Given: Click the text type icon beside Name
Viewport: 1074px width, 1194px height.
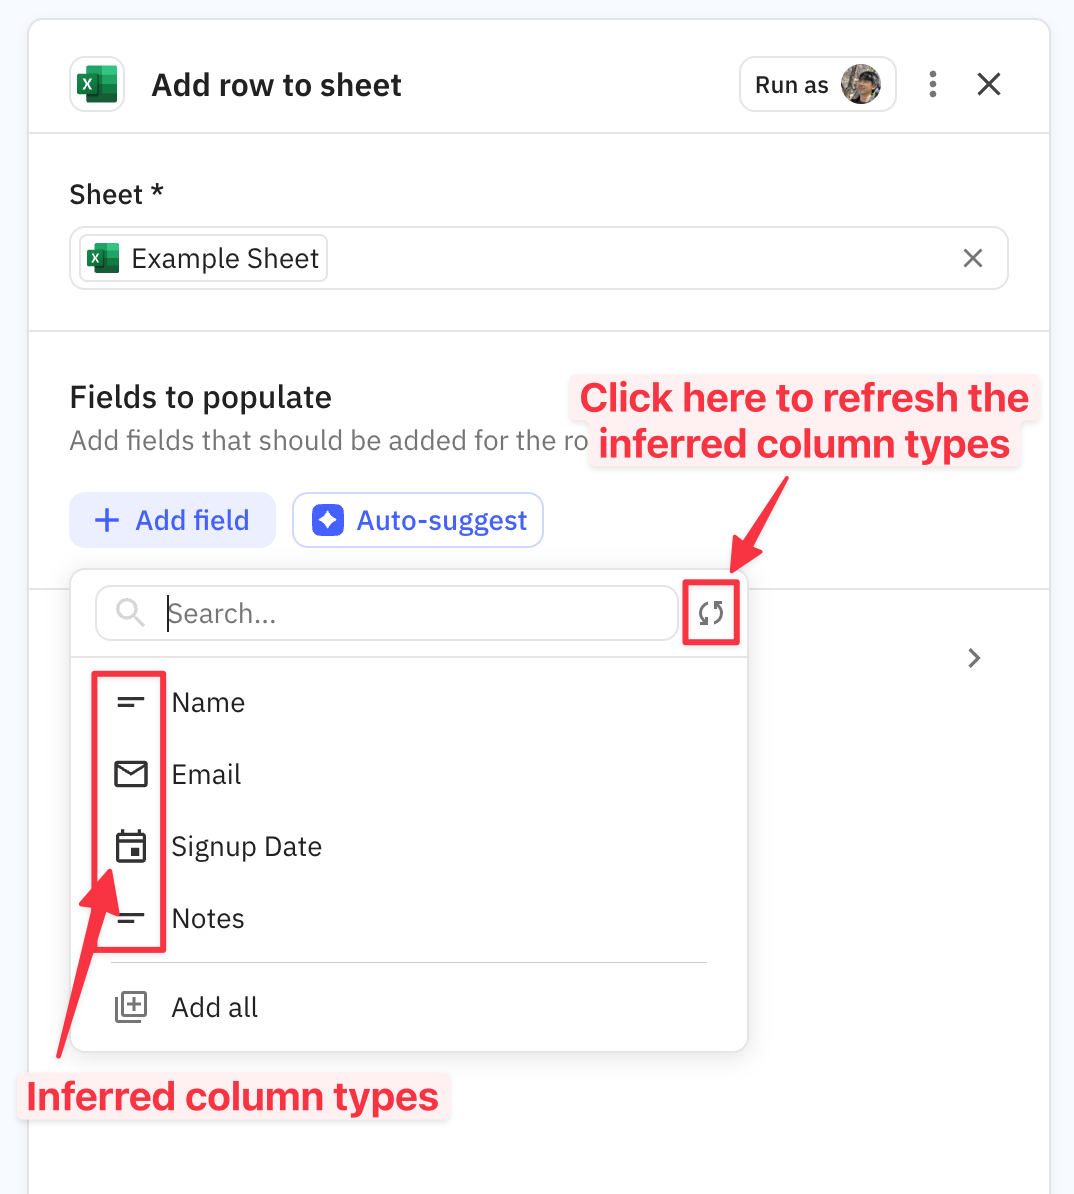Looking at the screenshot, I should (x=131, y=703).
